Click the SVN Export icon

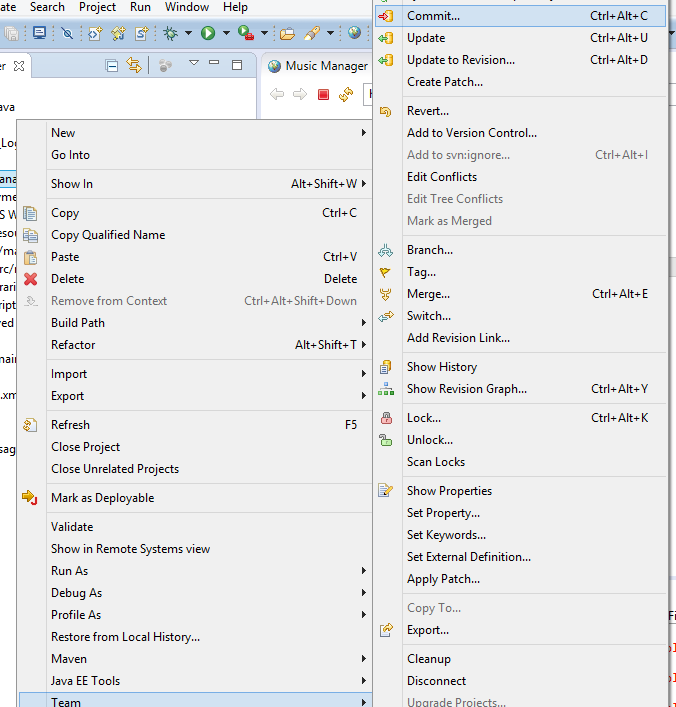[x=386, y=630]
